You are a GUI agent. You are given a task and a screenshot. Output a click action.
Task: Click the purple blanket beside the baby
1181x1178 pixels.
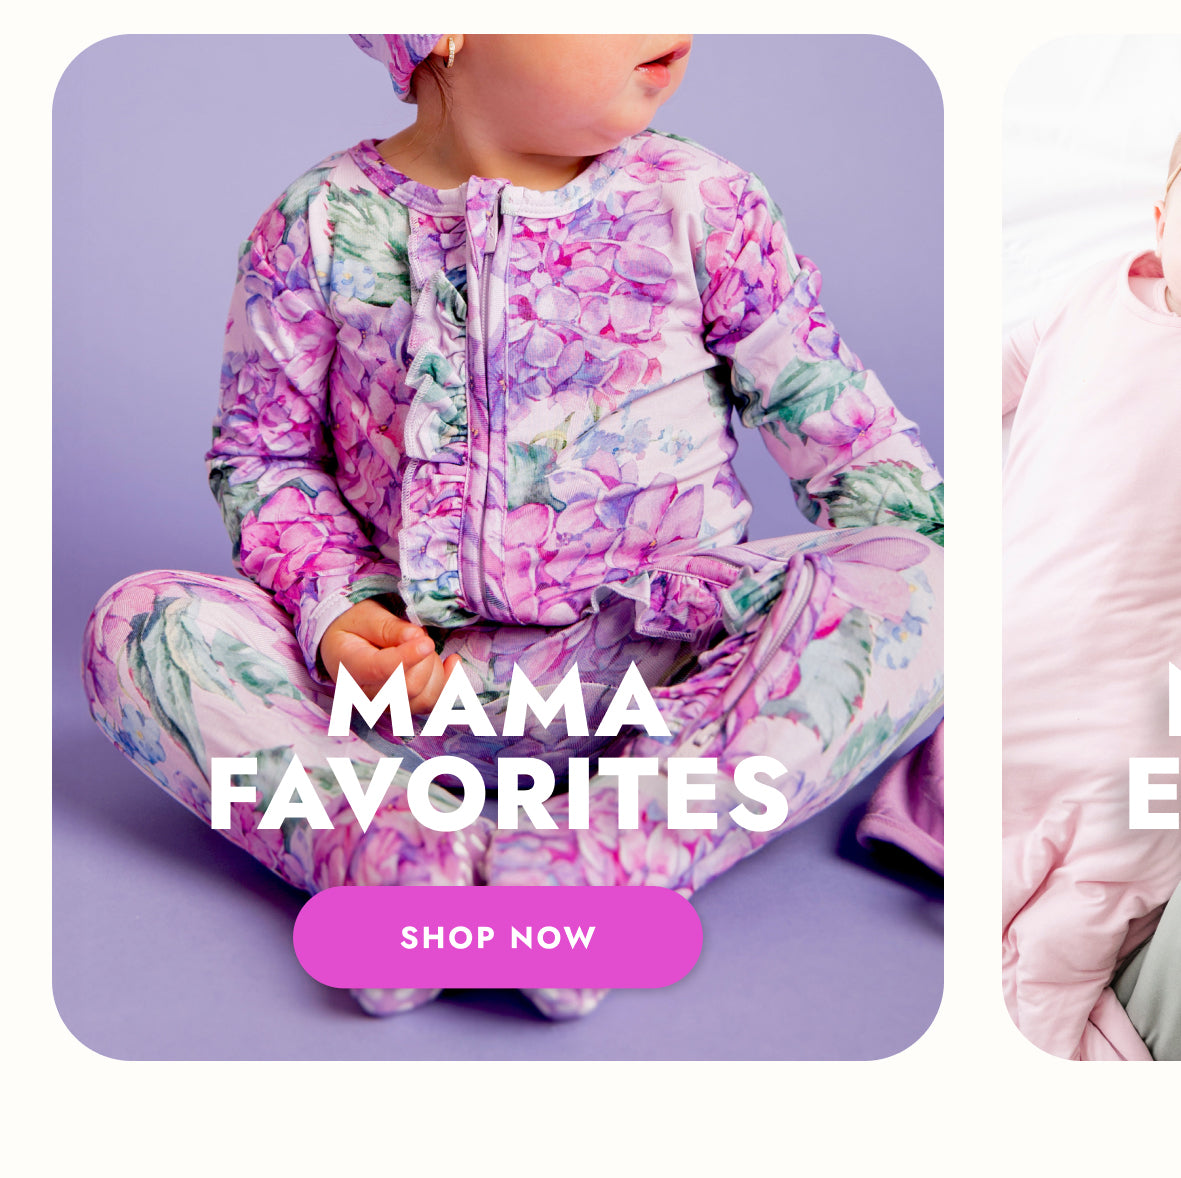coord(904,806)
